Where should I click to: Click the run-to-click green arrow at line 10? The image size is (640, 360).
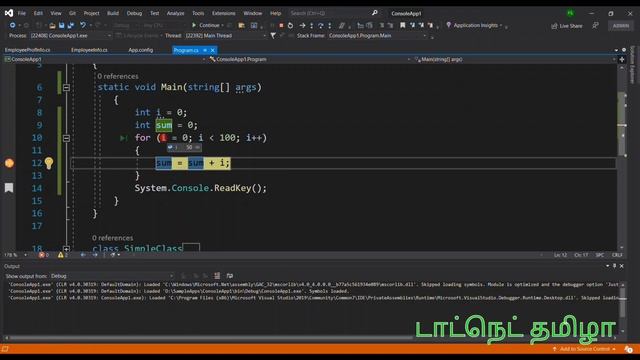pyautogui.click(x=124, y=138)
